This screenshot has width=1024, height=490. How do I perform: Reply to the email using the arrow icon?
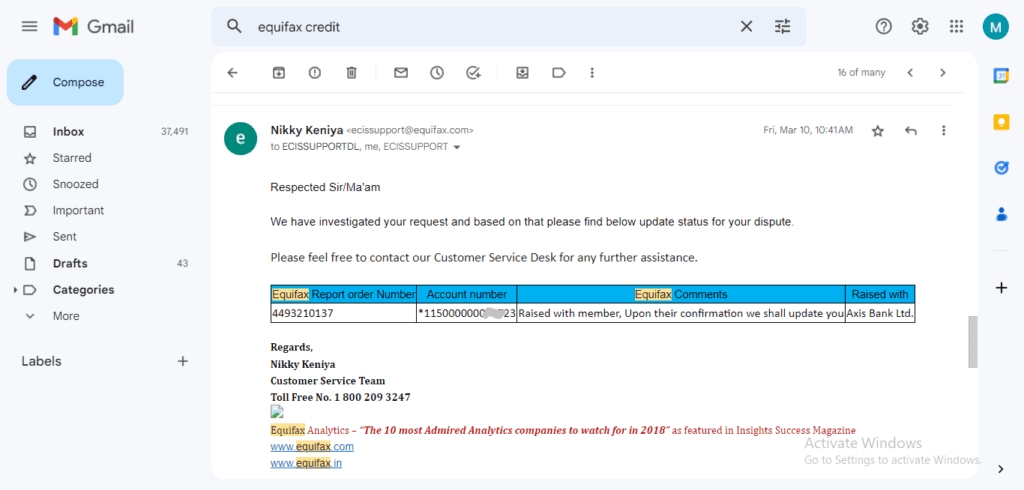pyautogui.click(x=911, y=131)
